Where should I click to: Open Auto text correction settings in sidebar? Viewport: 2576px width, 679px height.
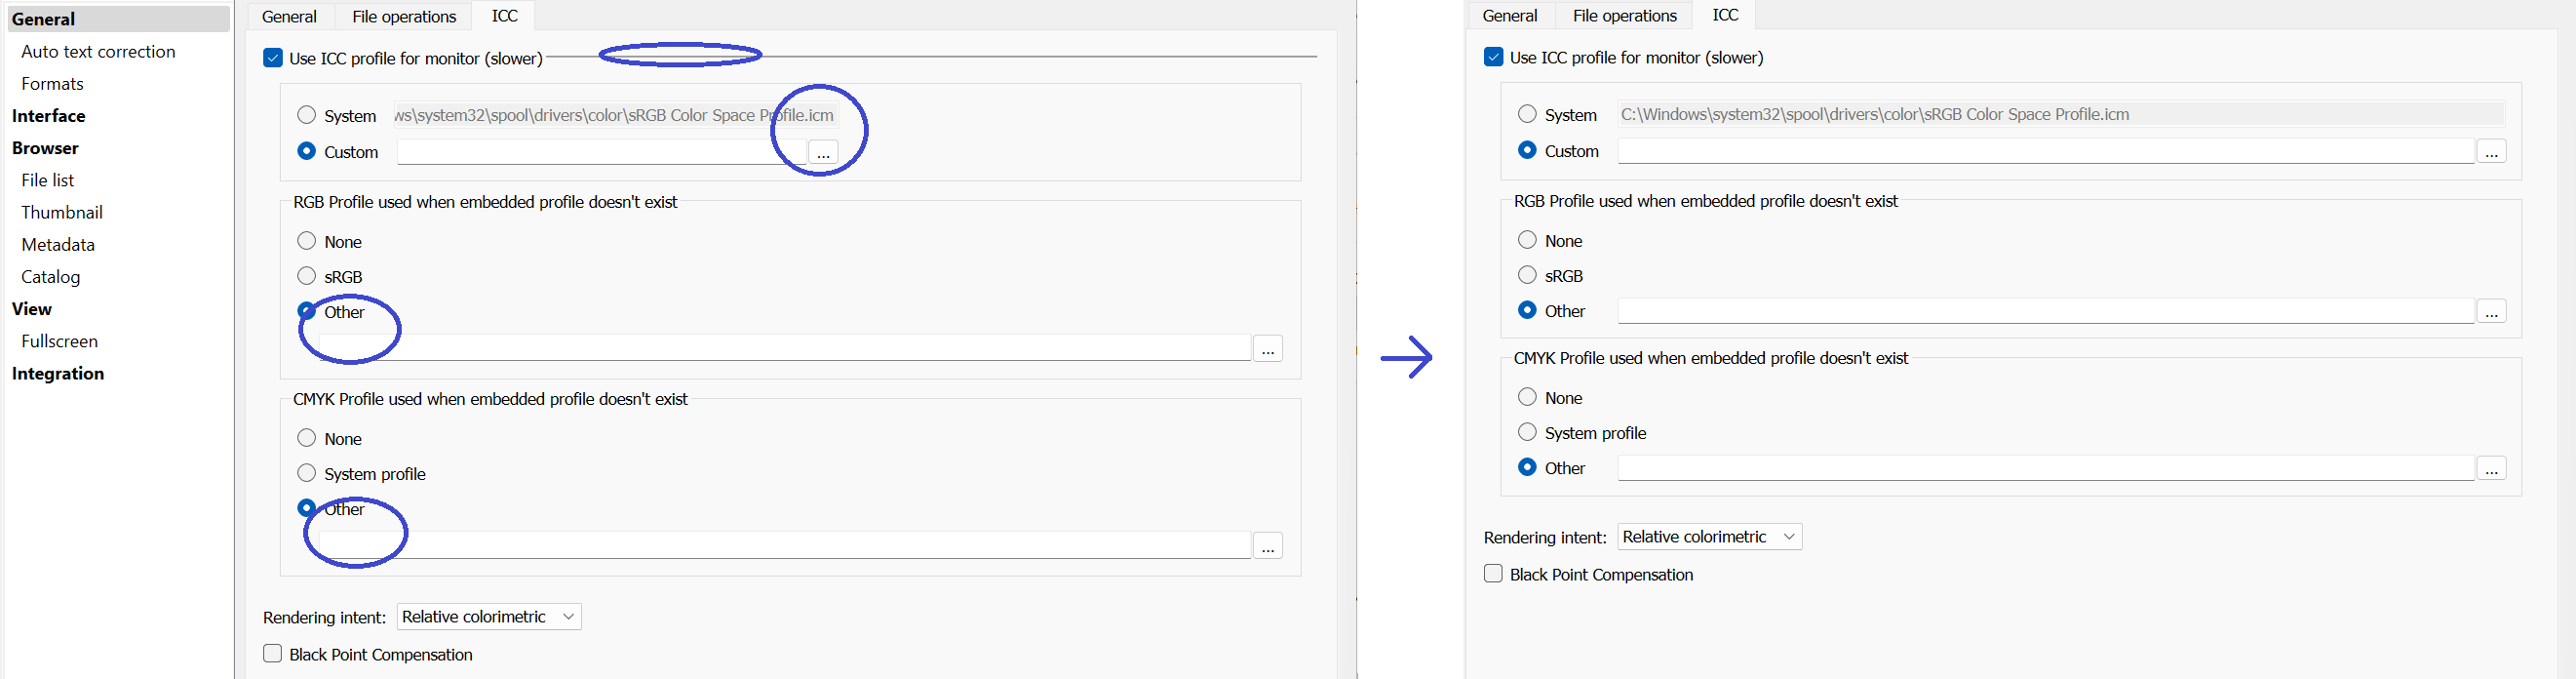(x=98, y=52)
